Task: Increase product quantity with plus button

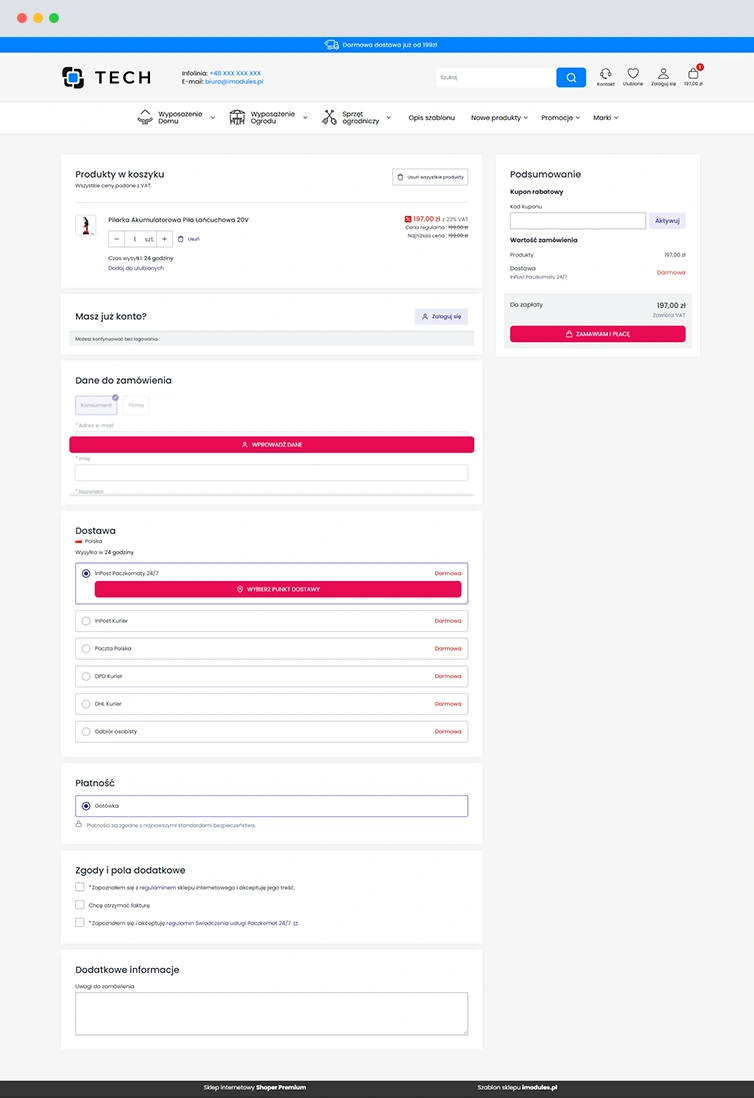Action: click(165, 239)
